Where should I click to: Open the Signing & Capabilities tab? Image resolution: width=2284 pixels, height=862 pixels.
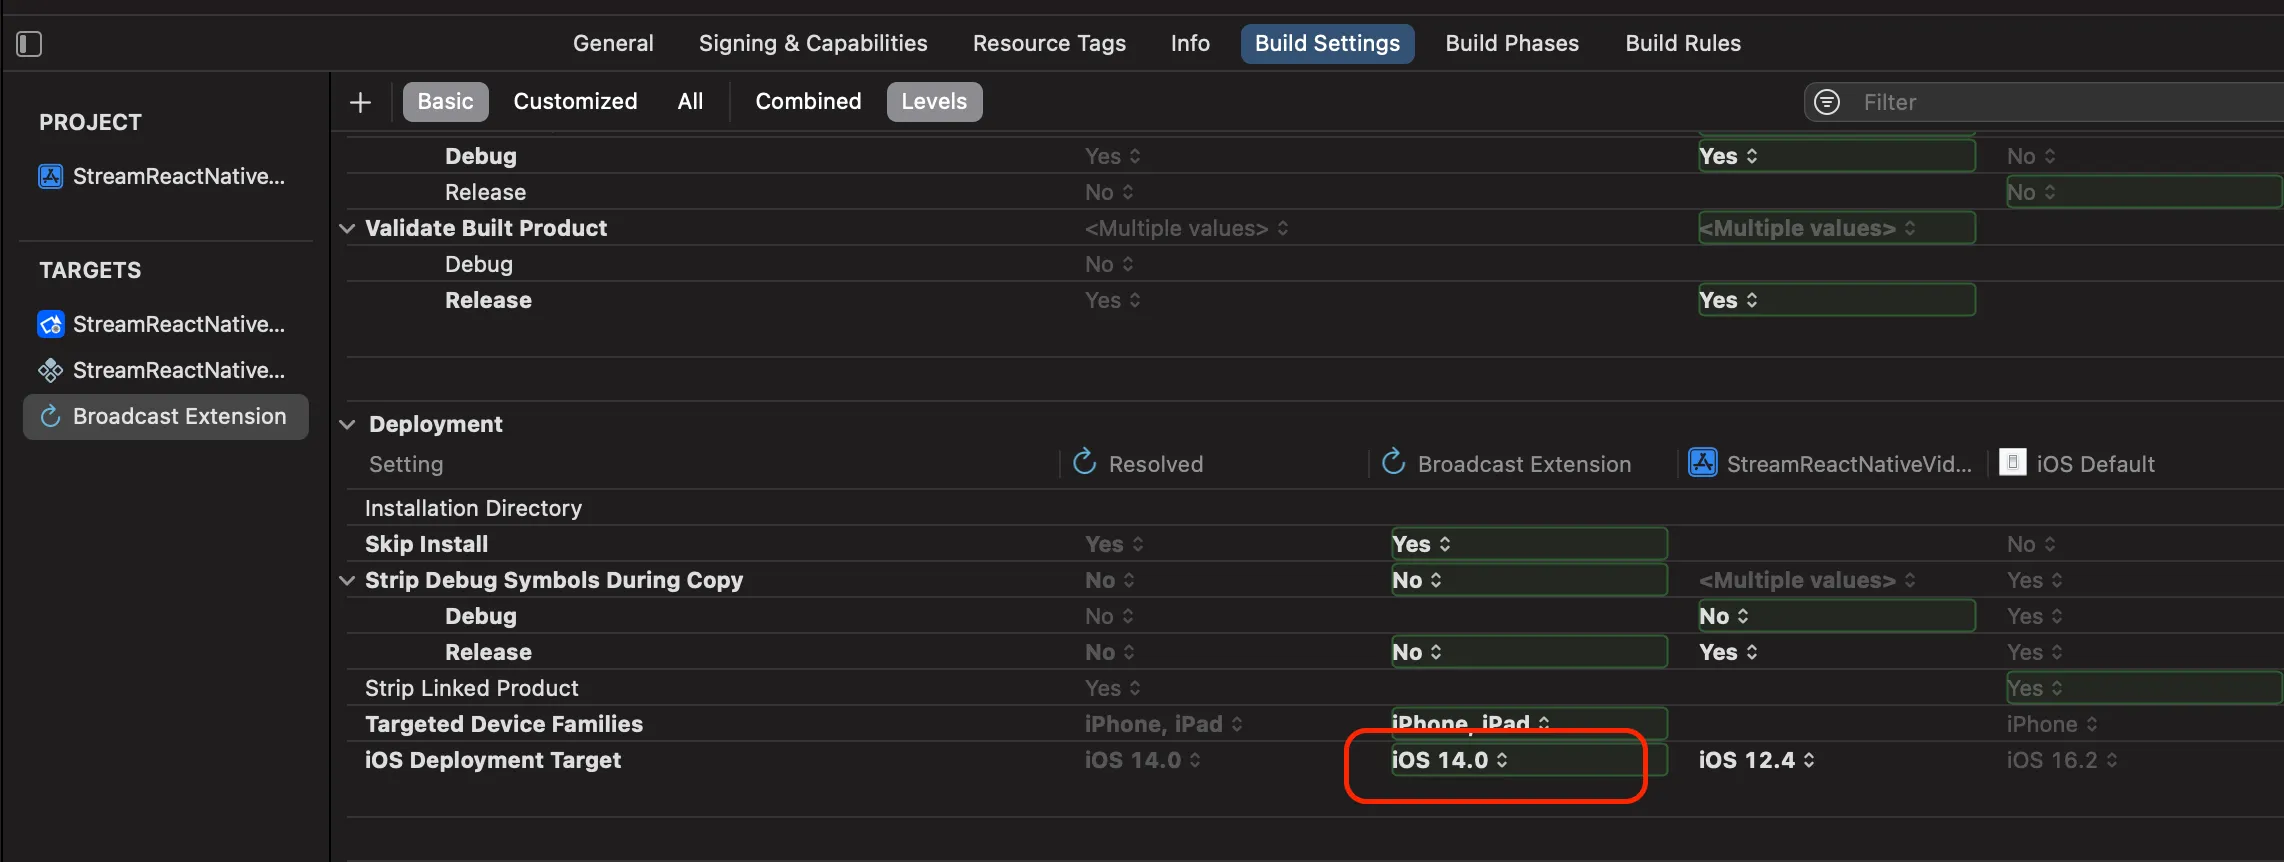pos(813,44)
